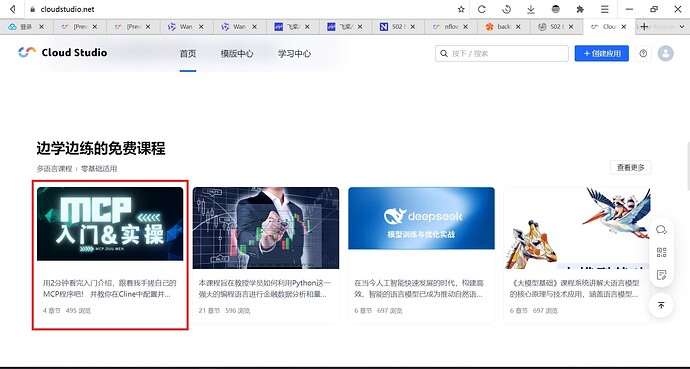690x369 pixels.
Task: Open the giraffe and pelican course thumbnail
Action: [577, 228]
